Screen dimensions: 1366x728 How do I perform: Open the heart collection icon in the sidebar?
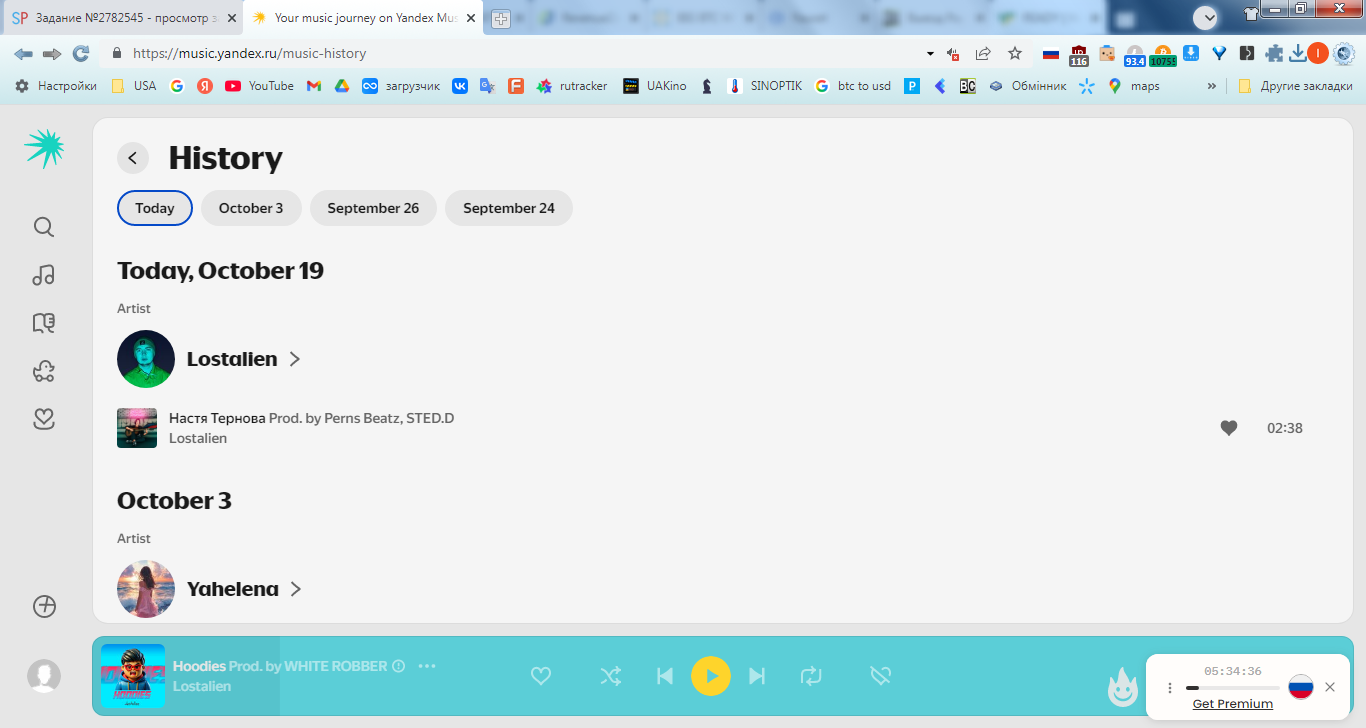coord(44,420)
